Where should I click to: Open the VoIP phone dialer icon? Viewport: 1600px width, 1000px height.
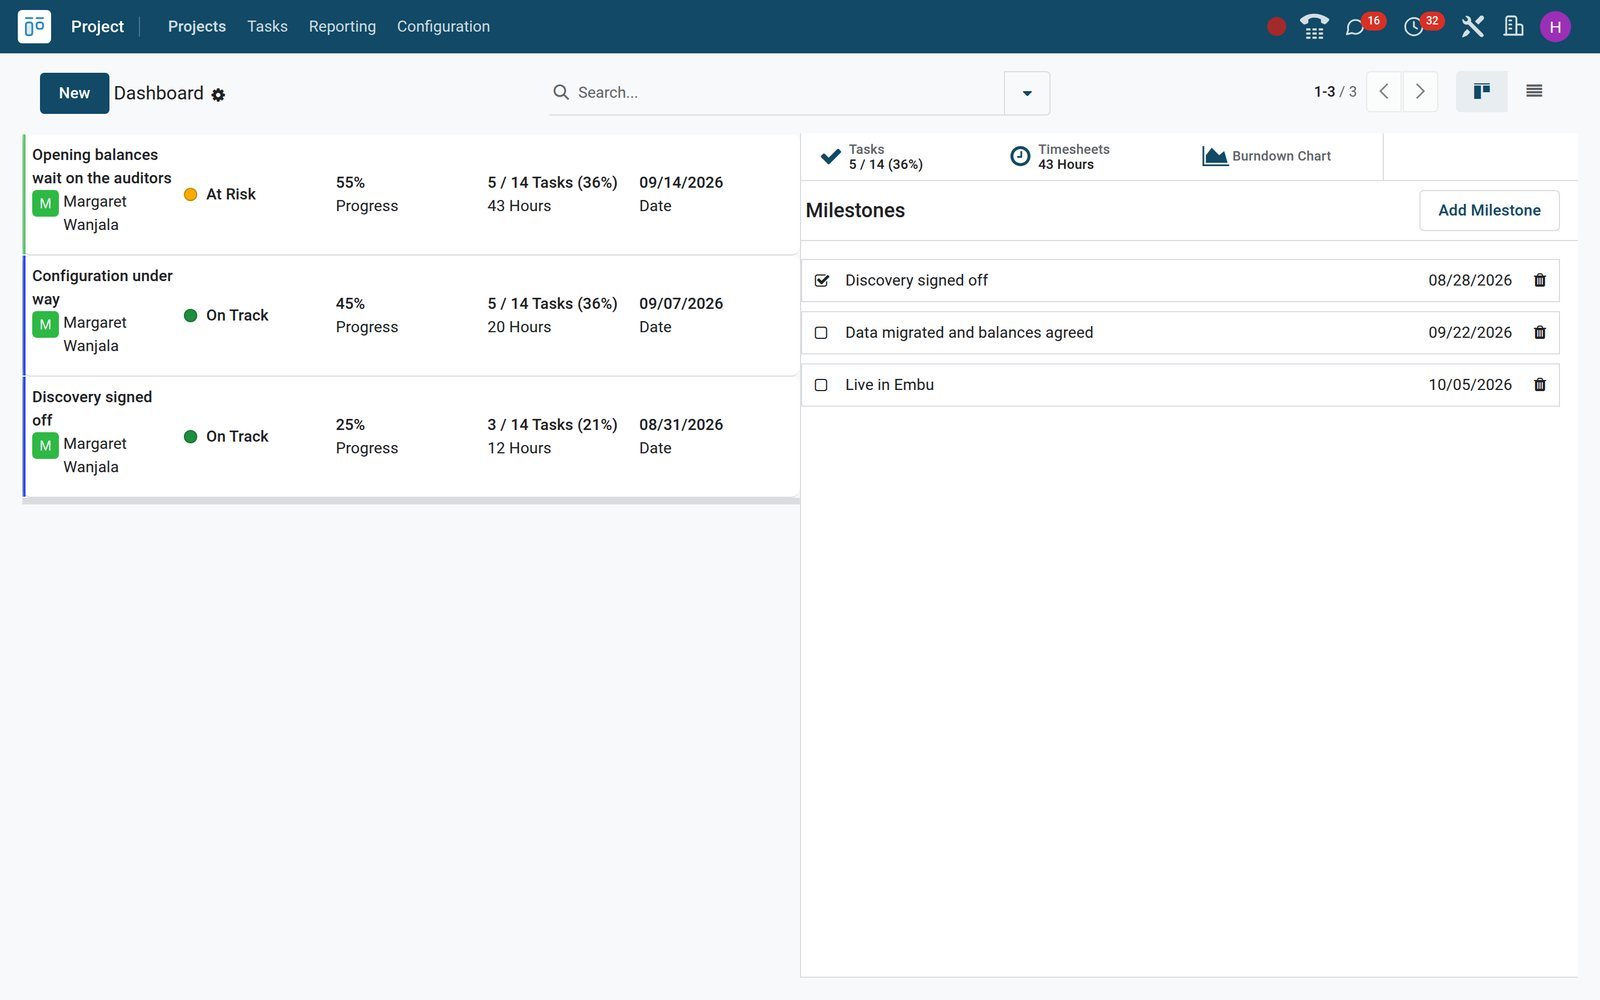[1314, 27]
